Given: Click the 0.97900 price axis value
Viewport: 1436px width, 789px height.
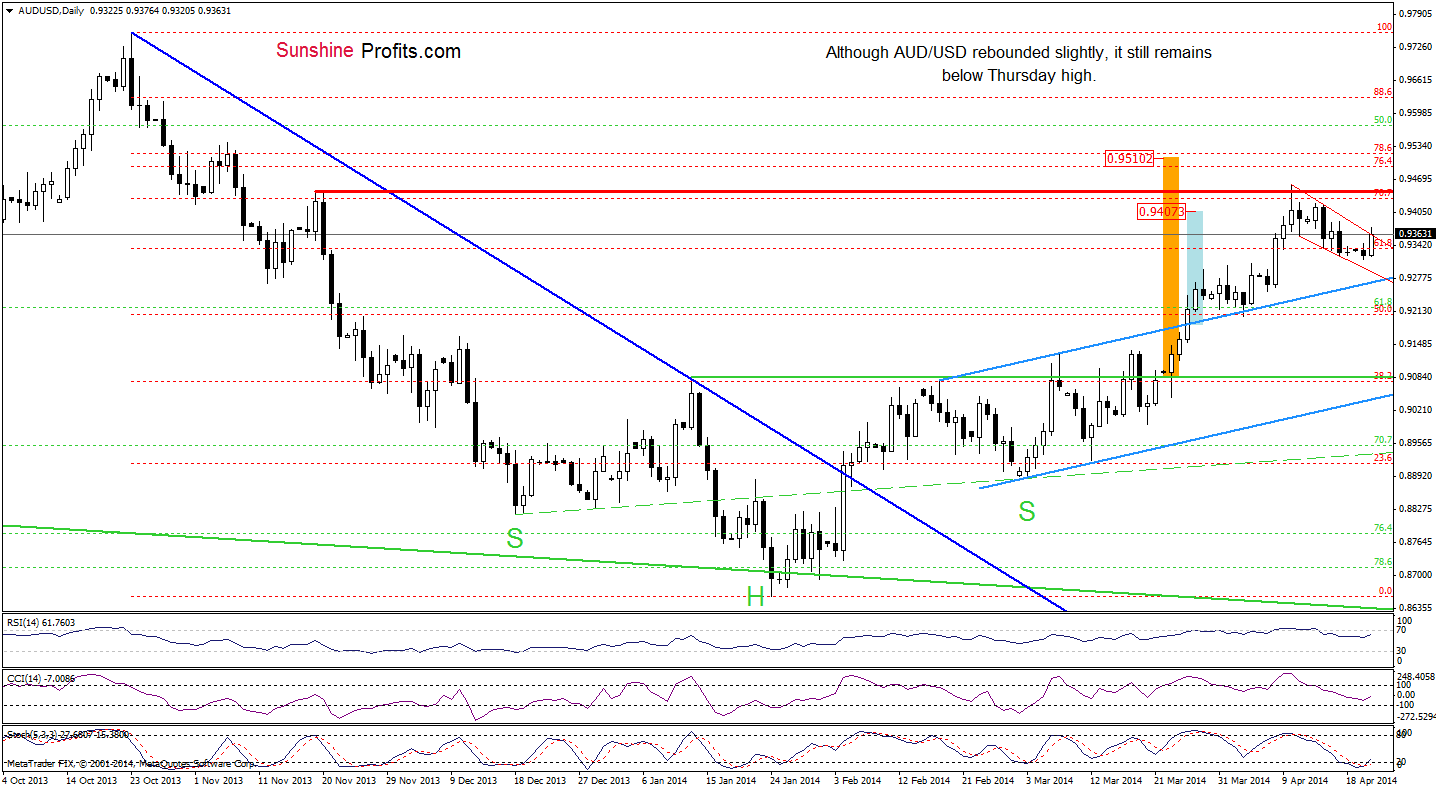Looking at the screenshot, I should coord(1417,14).
